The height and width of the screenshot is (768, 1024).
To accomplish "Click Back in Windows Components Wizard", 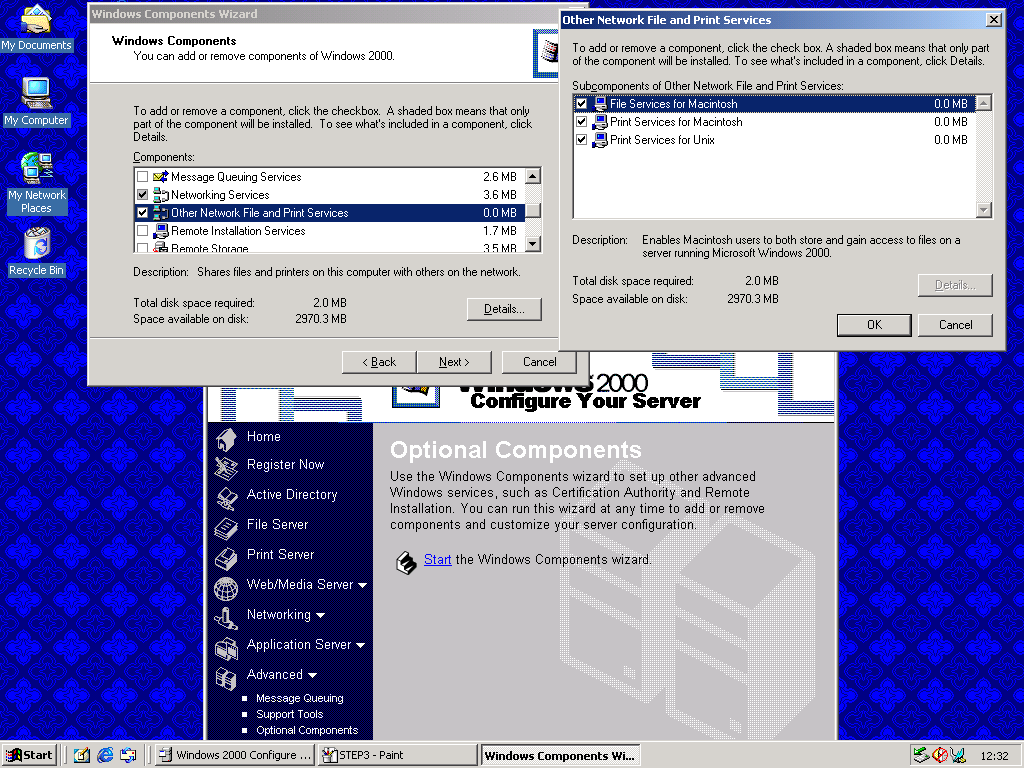I will click(x=379, y=362).
